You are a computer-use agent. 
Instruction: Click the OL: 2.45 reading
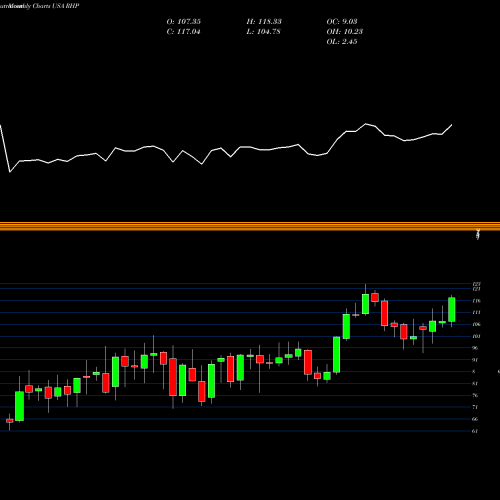tap(342, 42)
